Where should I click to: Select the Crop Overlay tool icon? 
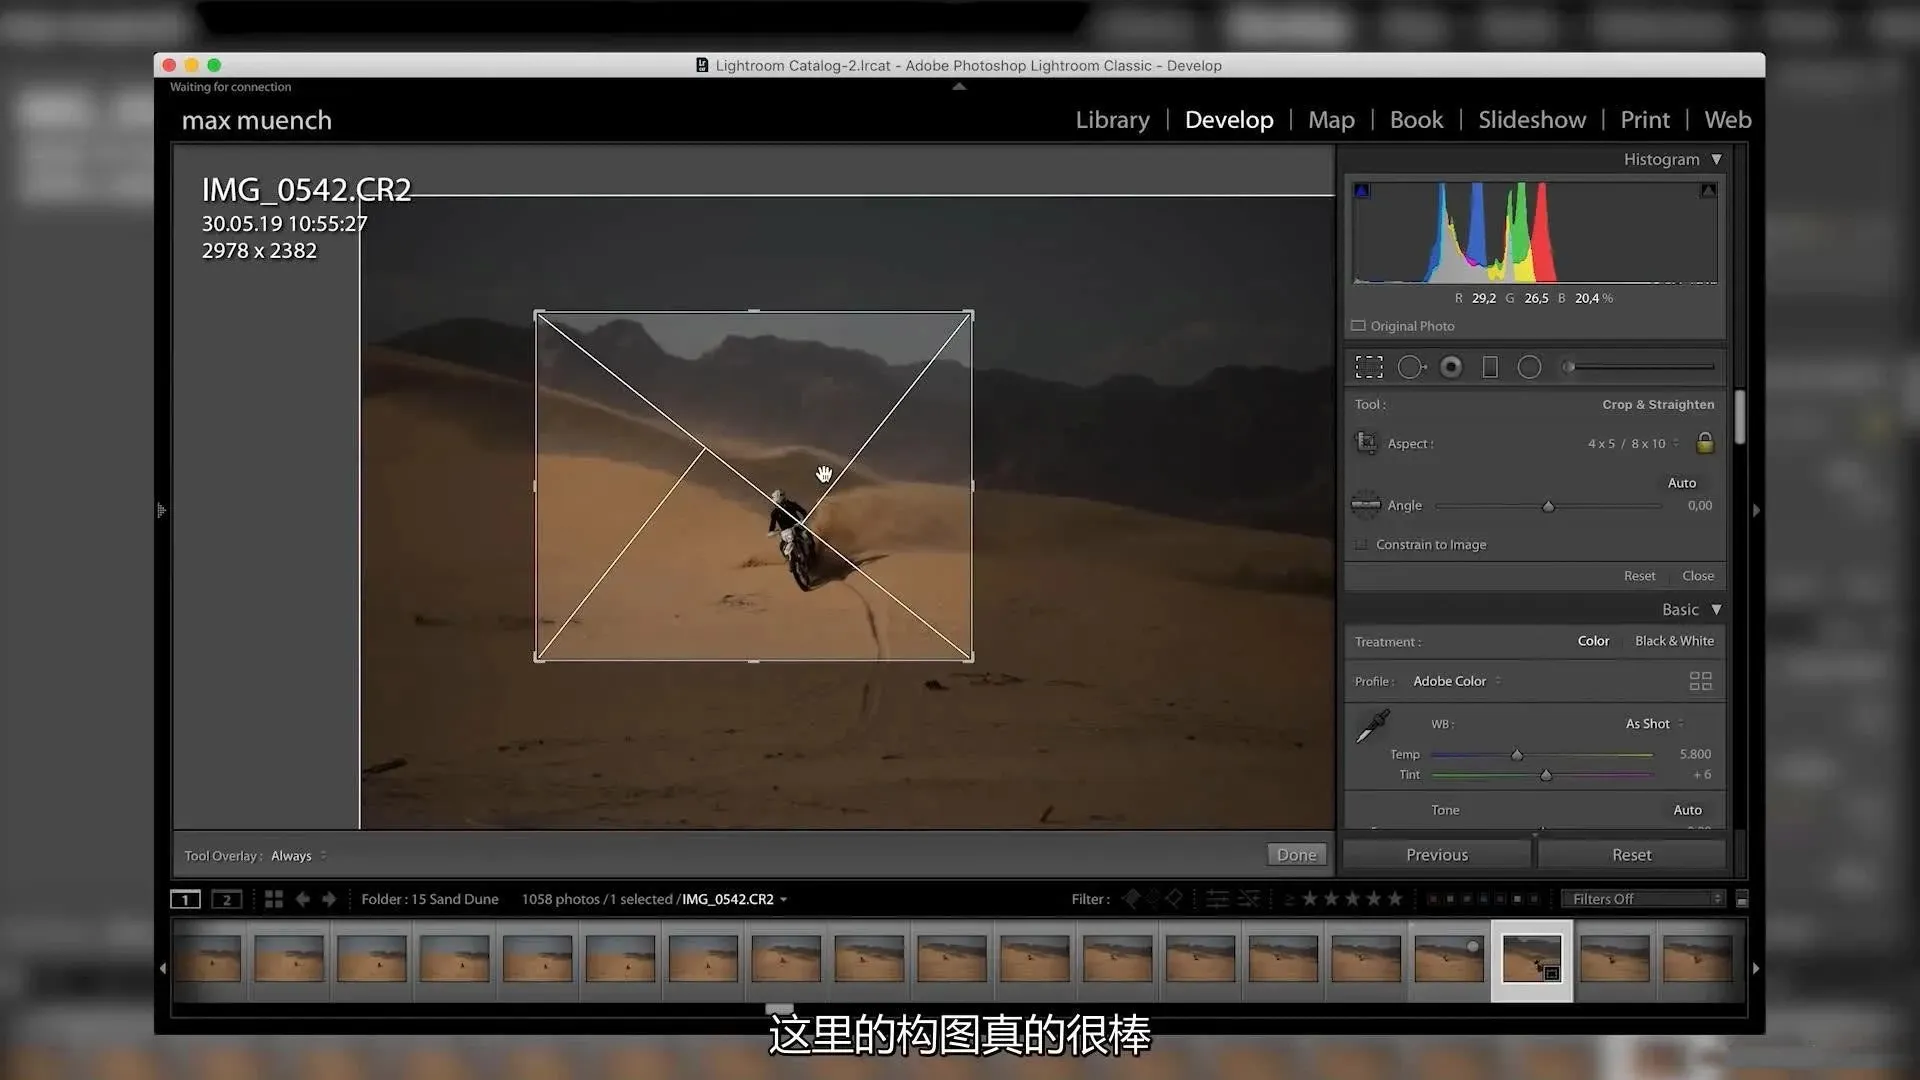tap(1369, 367)
